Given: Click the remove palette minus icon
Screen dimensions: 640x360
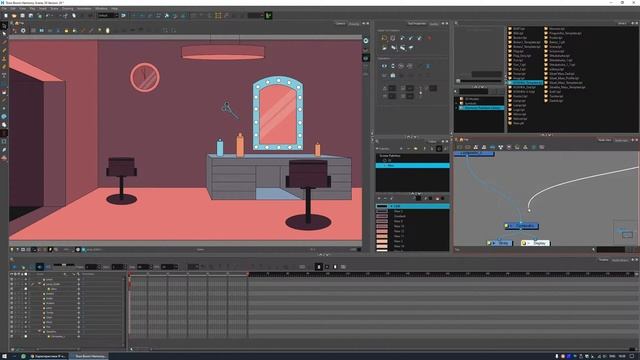Looking at the screenshot, I should pos(408,149).
